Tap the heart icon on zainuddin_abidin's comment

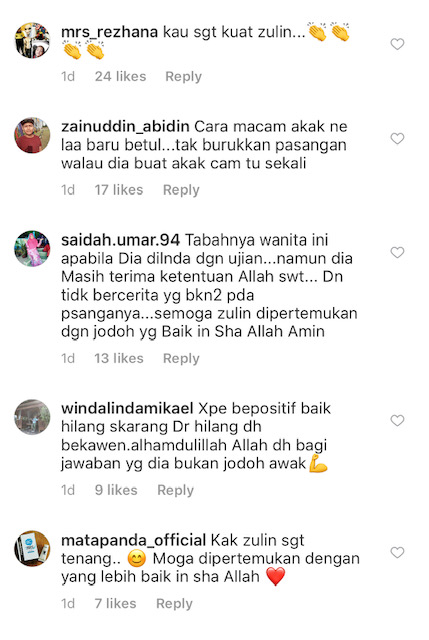click(397, 138)
